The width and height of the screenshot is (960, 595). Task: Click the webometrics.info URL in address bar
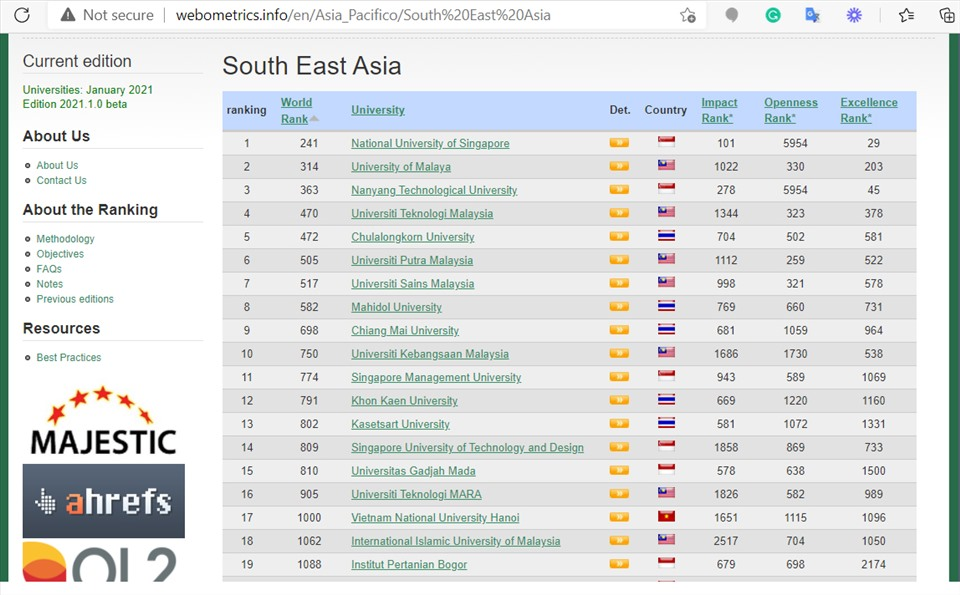(363, 15)
